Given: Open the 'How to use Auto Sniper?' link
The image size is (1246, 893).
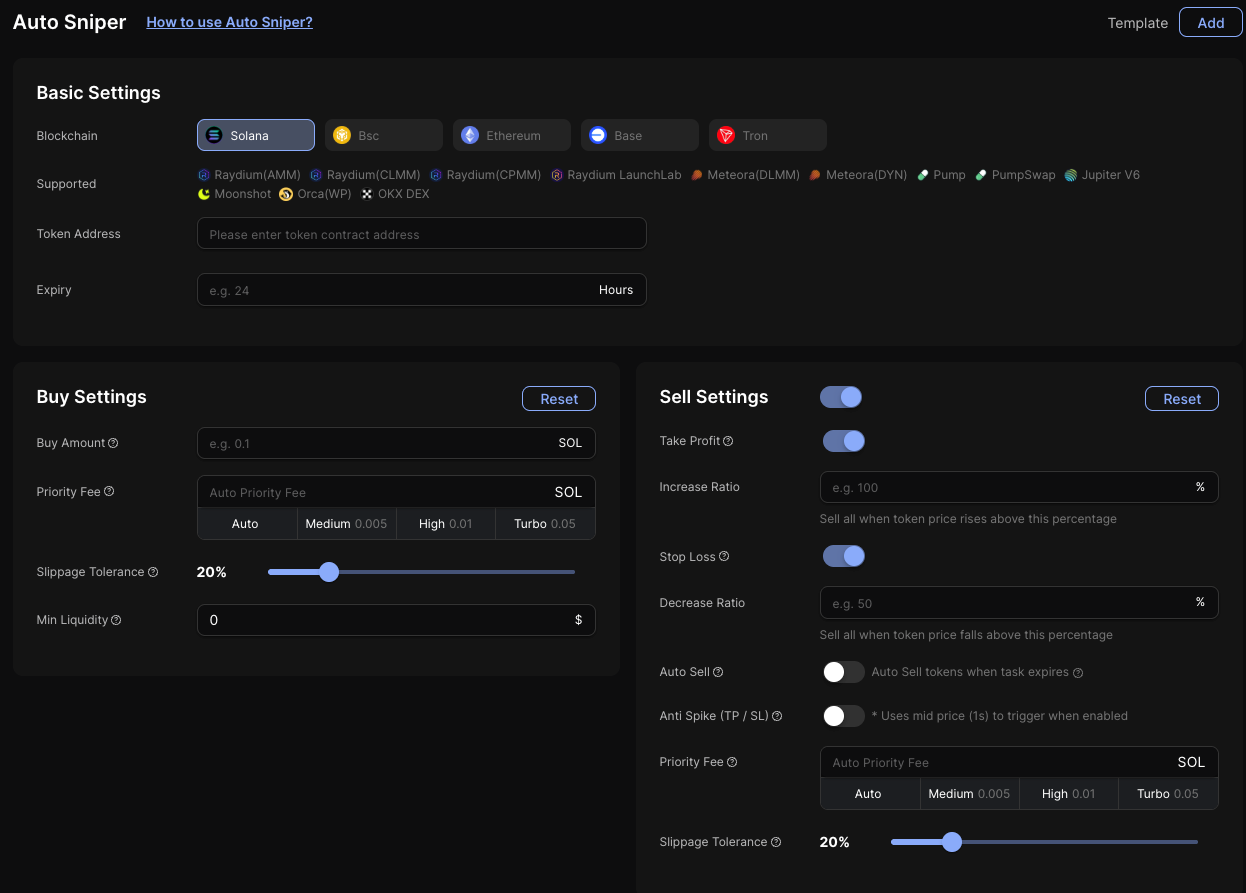Looking at the screenshot, I should click(229, 22).
